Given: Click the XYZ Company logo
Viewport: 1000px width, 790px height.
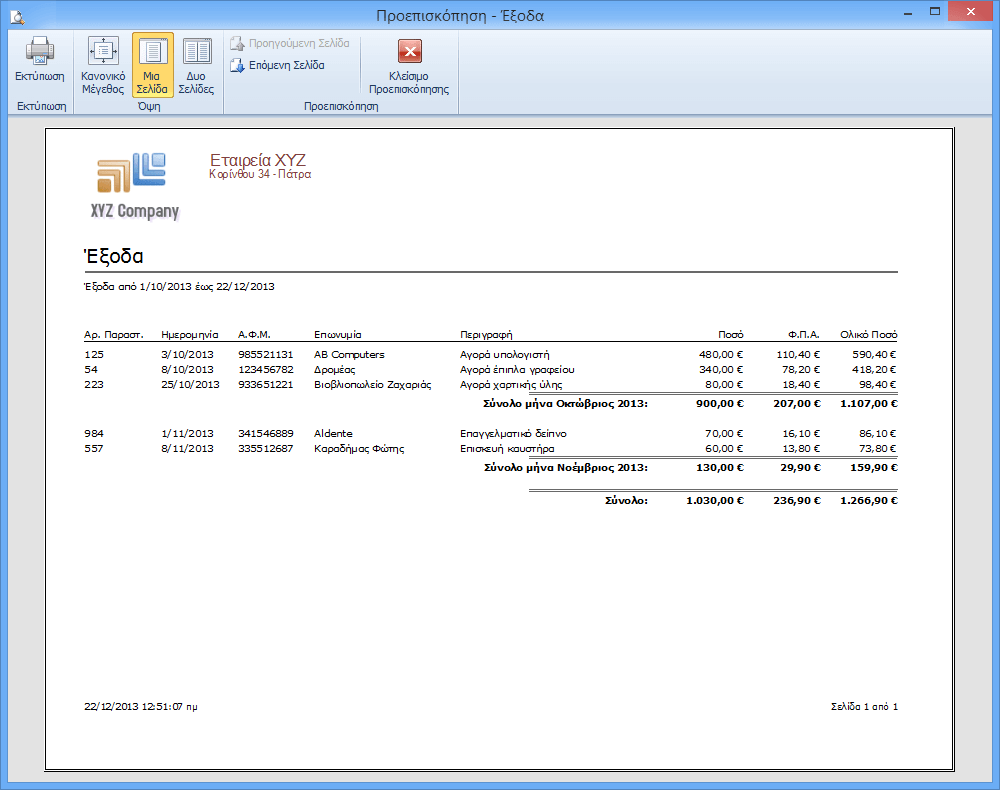Looking at the screenshot, I should click(134, 185).
